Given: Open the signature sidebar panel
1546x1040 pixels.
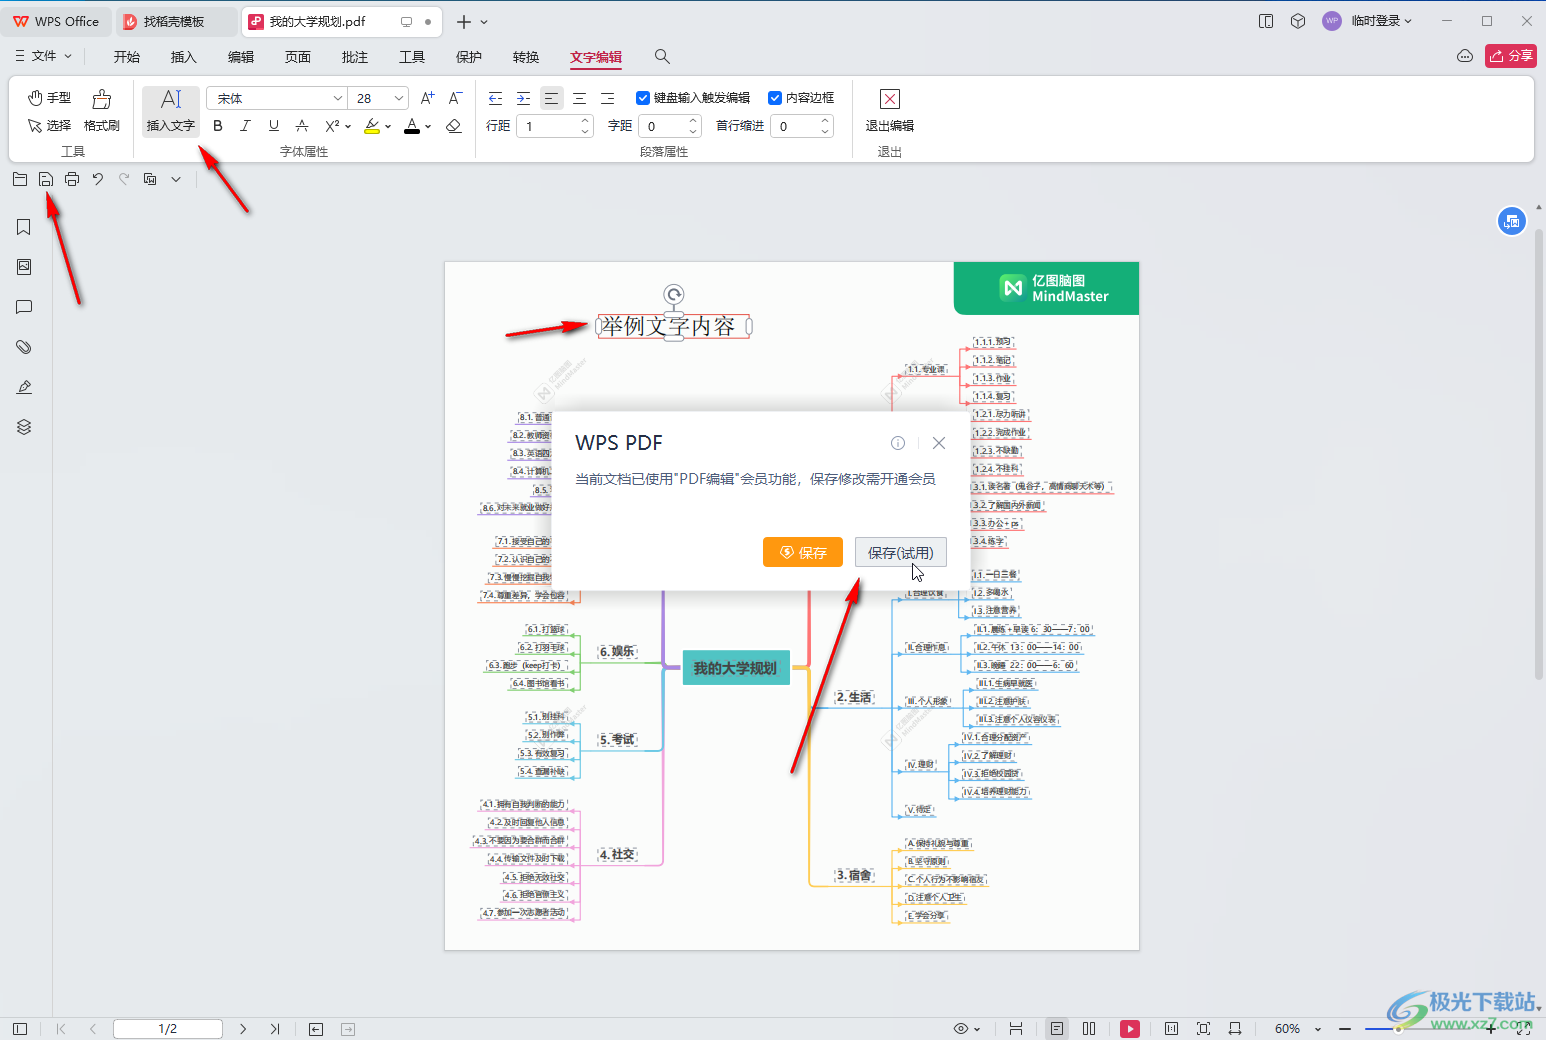Looking at the screenshot, I should 24,387.
